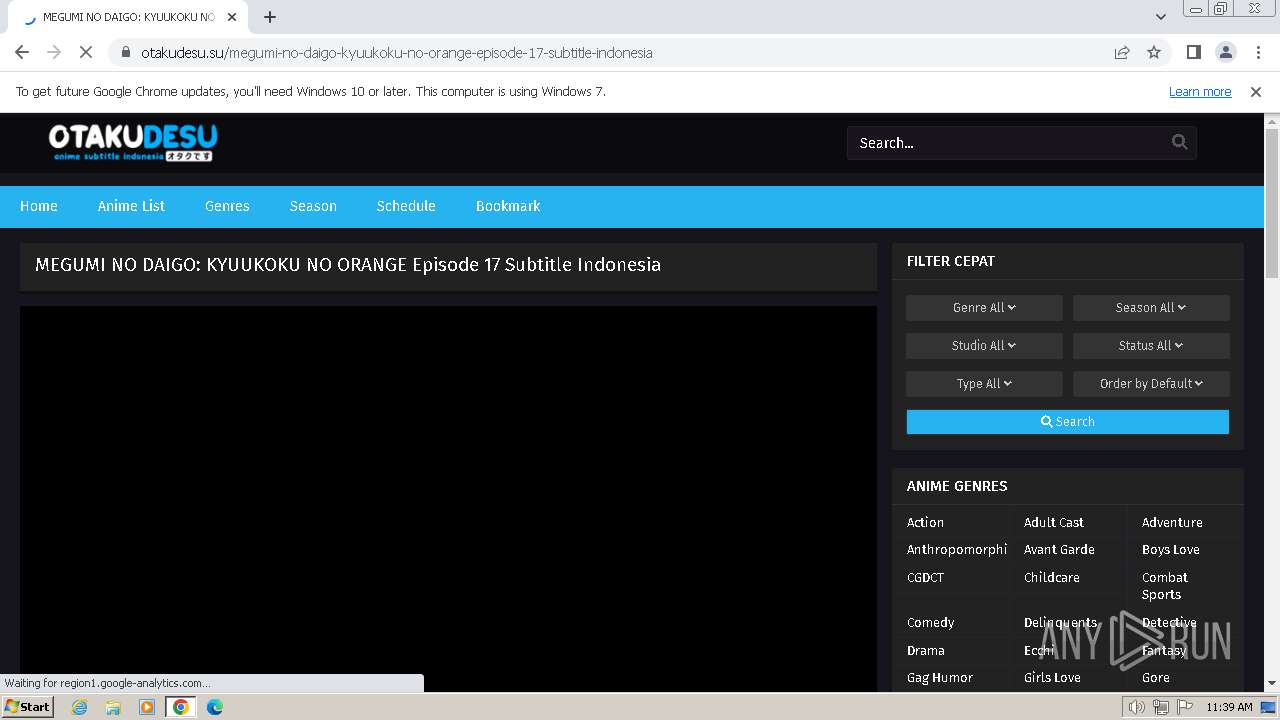Expand the Studio All dropdown
Viewport: 1280px width, 720px height.
tap(984, 346)
